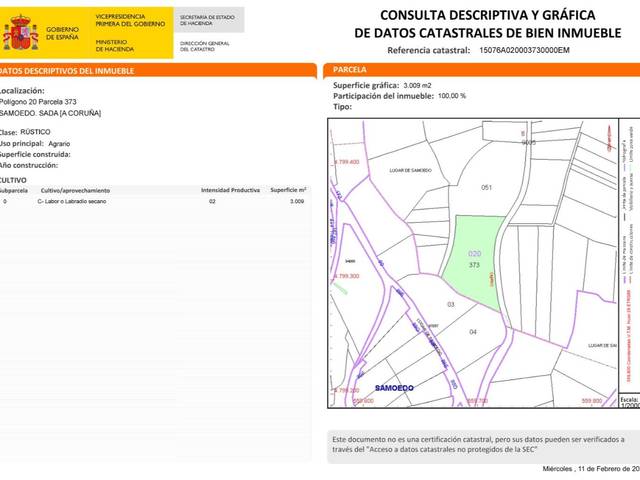The width and height of the screenshot is (640, 480).
Task: Click the 'Cultivo/aprovechamiento' column header
Action: pos(76,191)
